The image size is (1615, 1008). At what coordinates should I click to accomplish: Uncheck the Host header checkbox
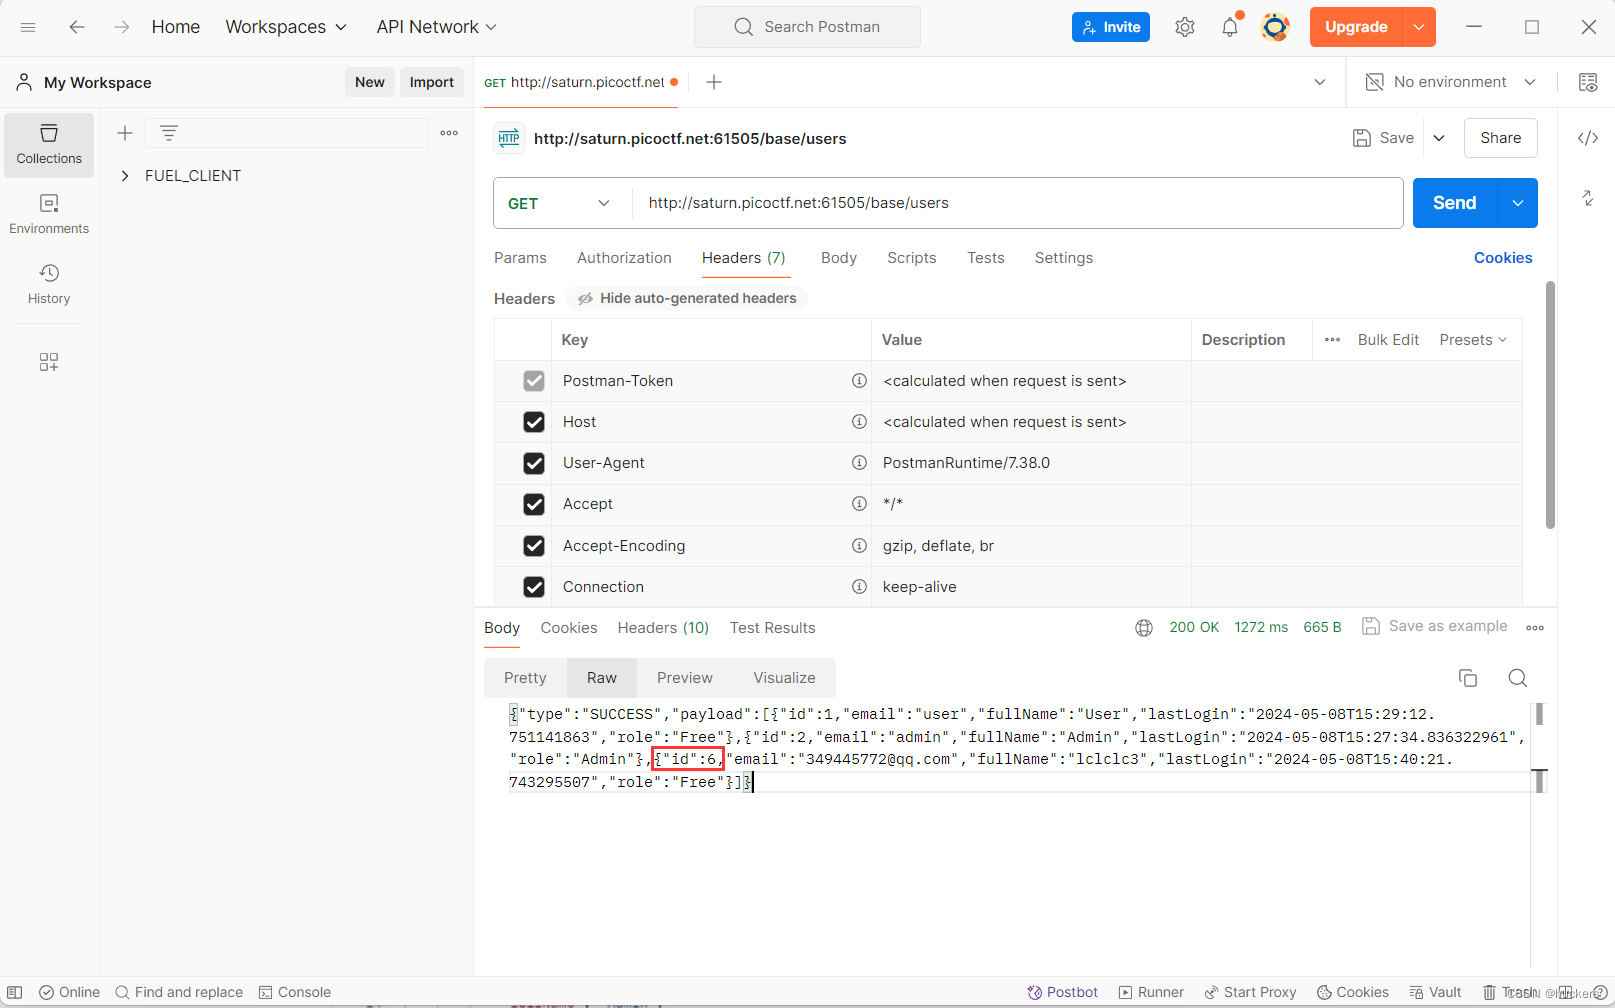pyautogui.click(x=534, y=422)
